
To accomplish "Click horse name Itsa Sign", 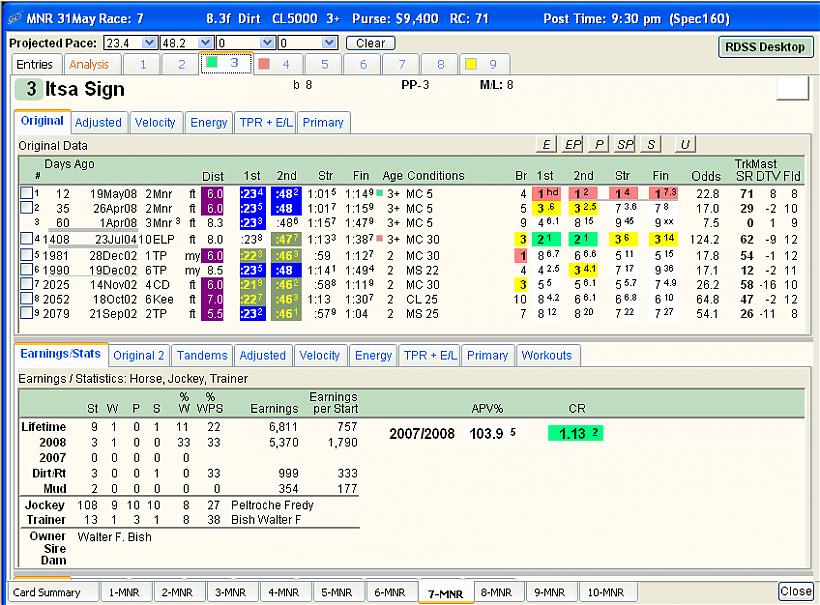I will 85,89.
